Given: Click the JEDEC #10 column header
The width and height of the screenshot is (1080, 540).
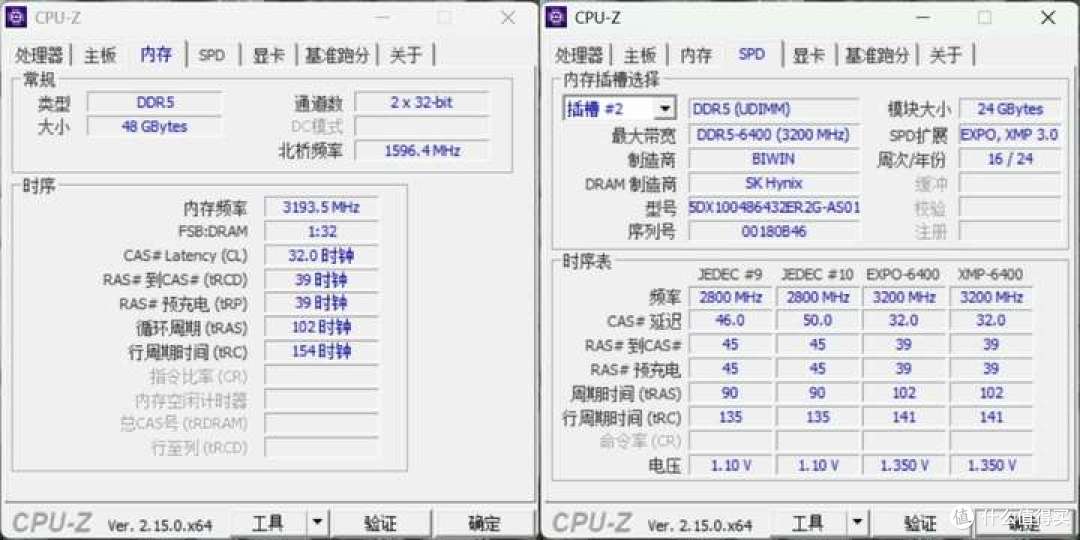Looking at the screenshot, I should 817,274.
